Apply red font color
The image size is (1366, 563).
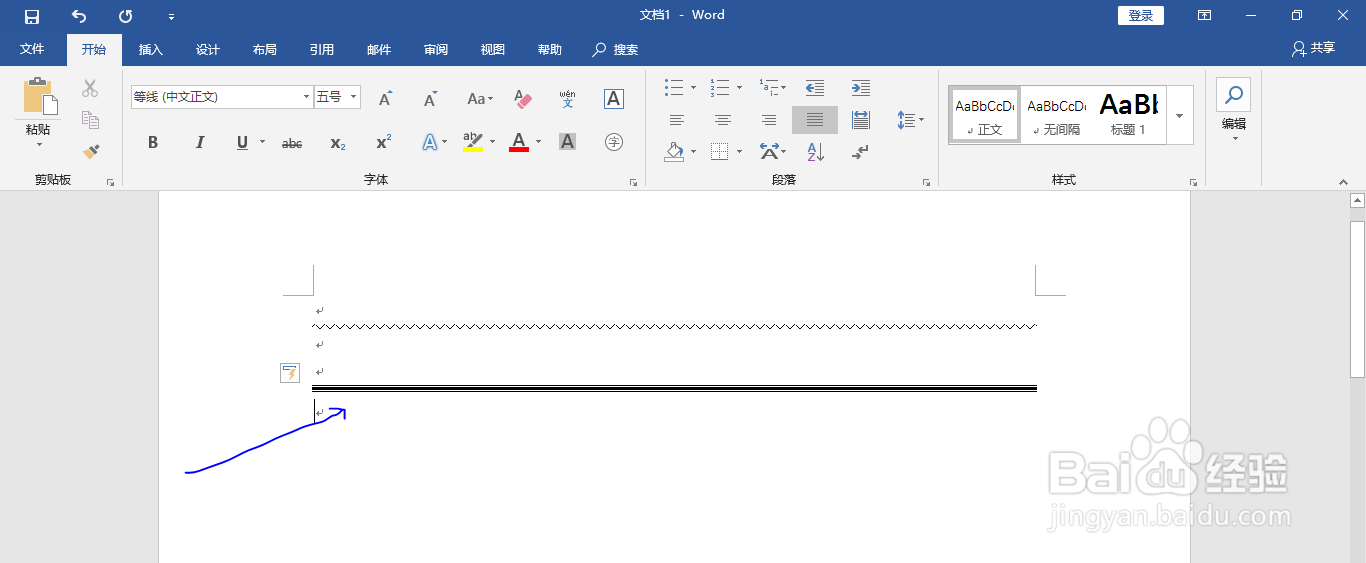(519, 142)
